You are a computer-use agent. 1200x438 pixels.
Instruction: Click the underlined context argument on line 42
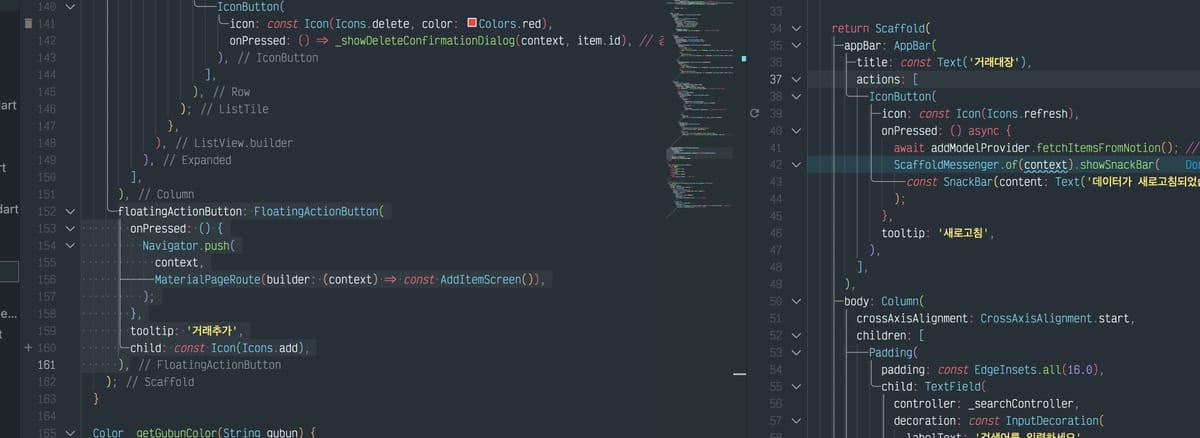coord(1048,164)
